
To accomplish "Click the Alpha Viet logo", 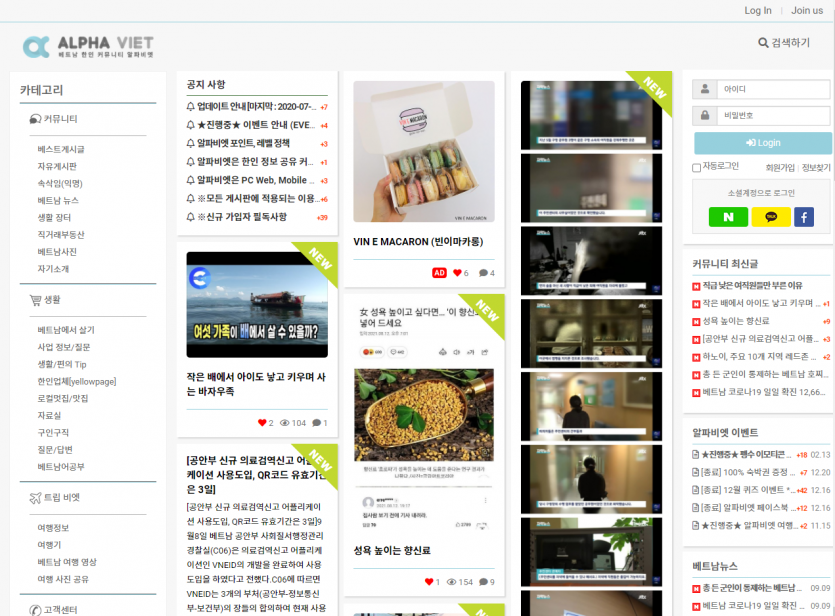I will pos(88,46).
